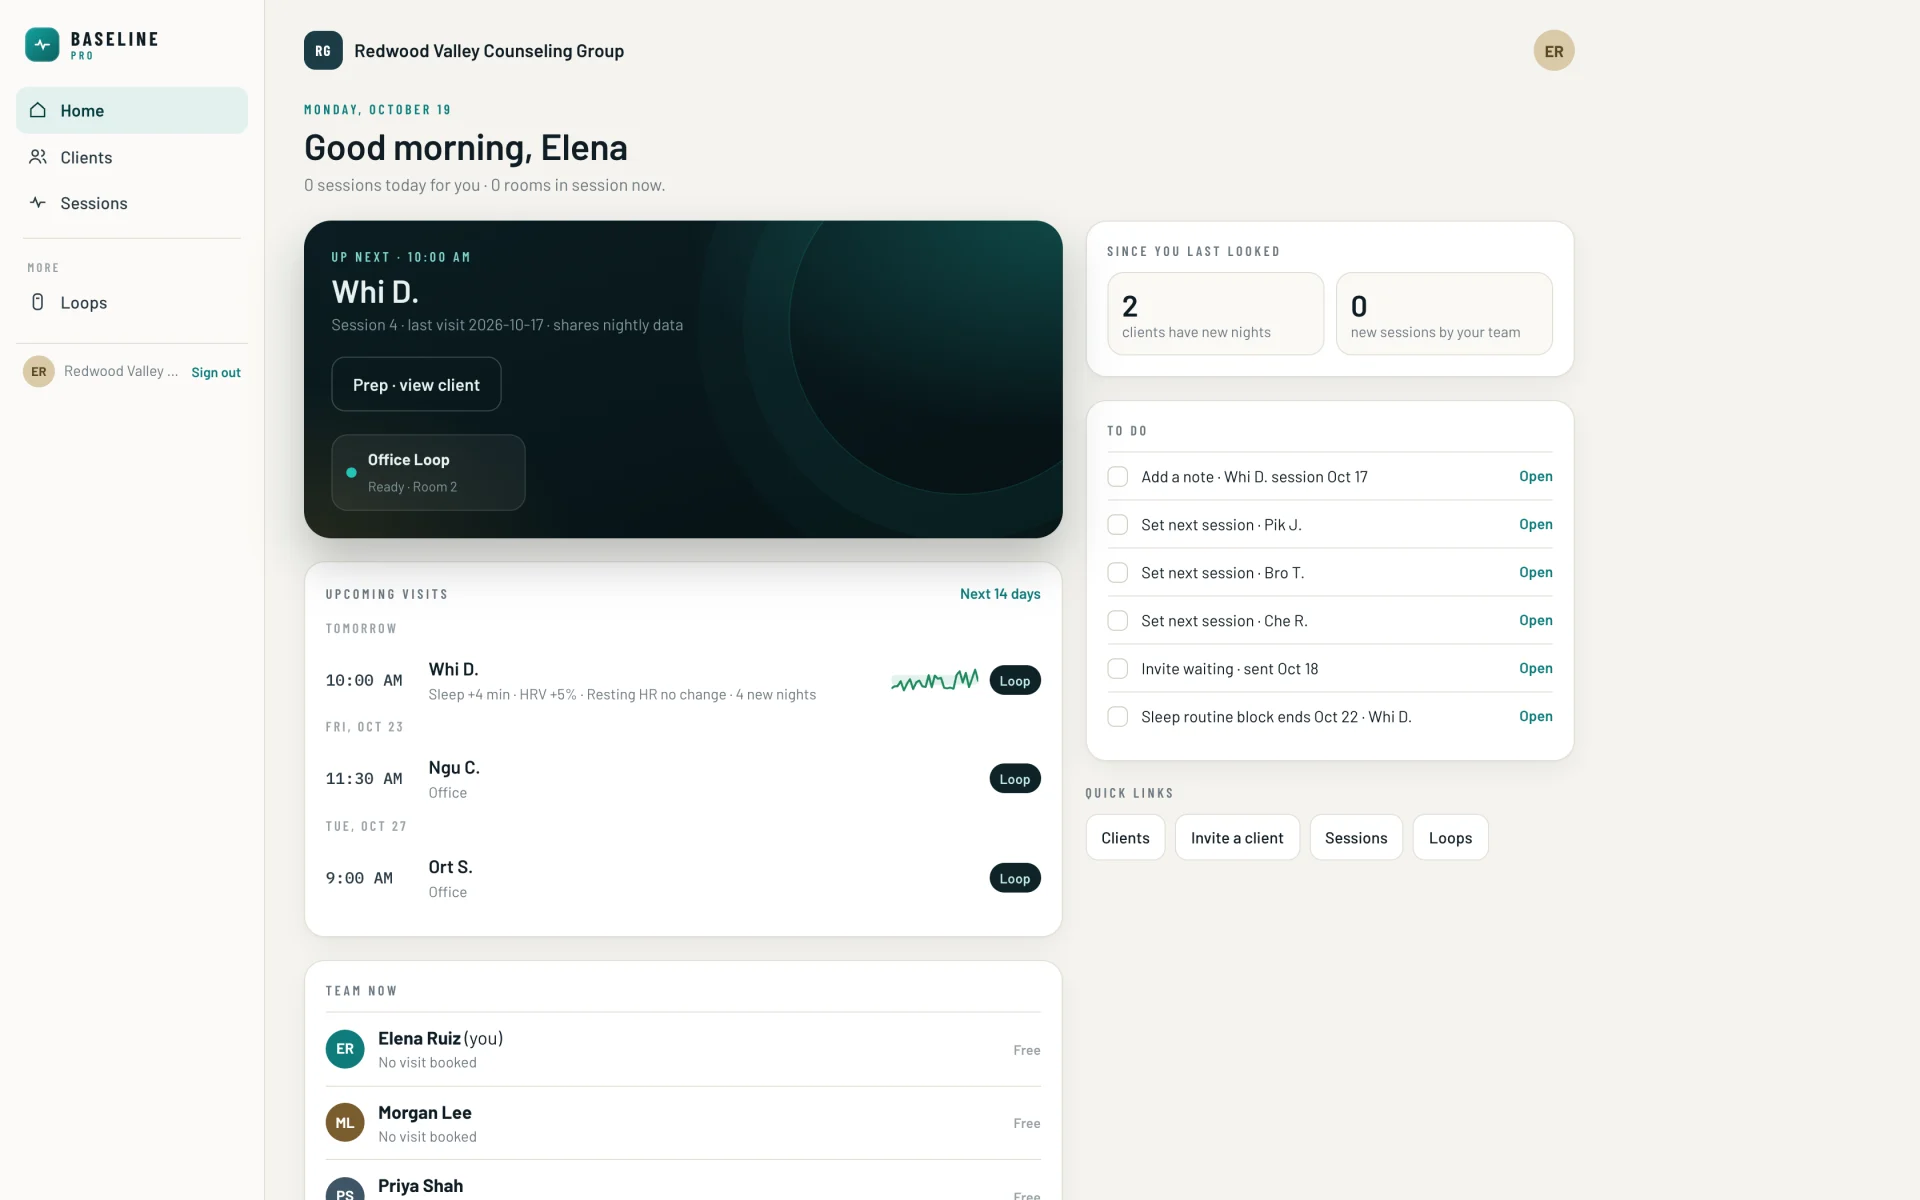Click the Loops quick link
The image size is (1920, 1200).
coord(1450,838)
